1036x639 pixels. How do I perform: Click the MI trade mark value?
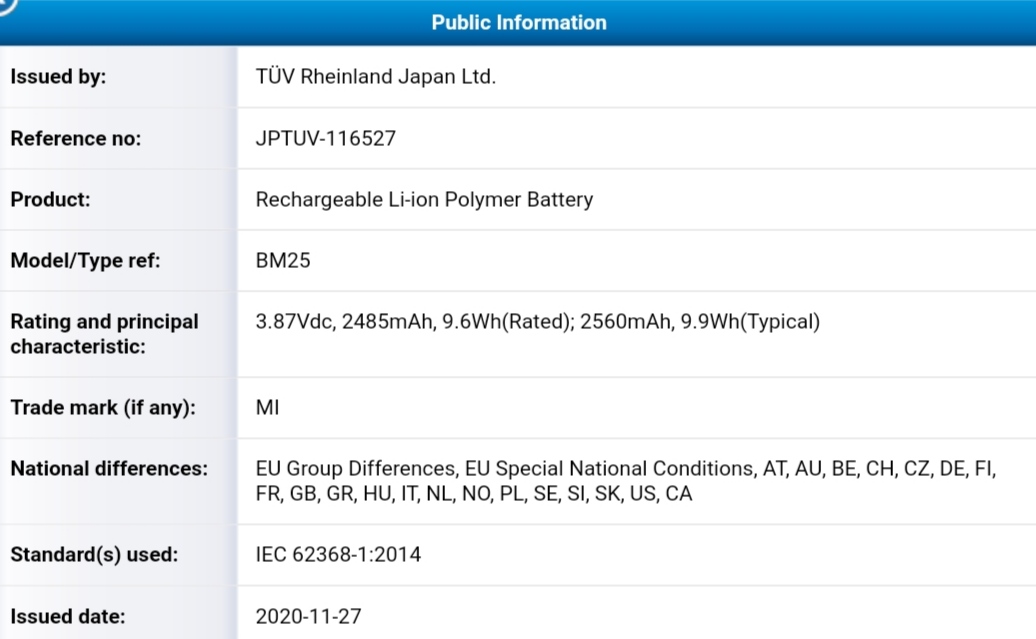click(267, 408)
